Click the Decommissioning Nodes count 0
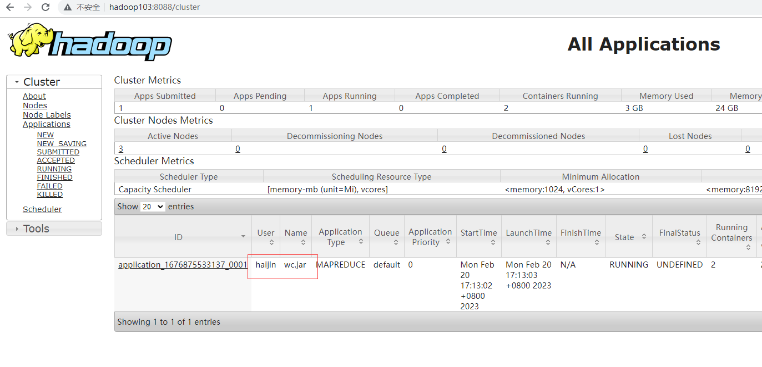 click(x=238, y=149)
